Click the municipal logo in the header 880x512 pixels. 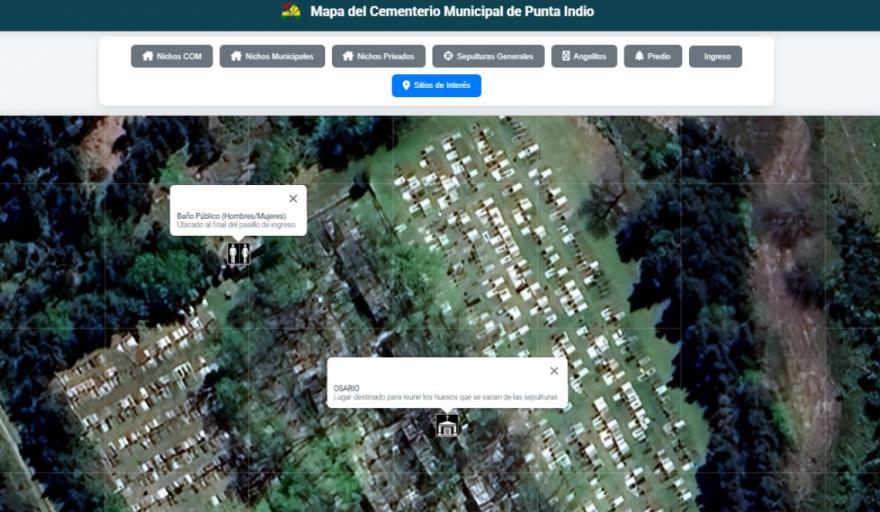pyautogui.click(x=291, y=12)
